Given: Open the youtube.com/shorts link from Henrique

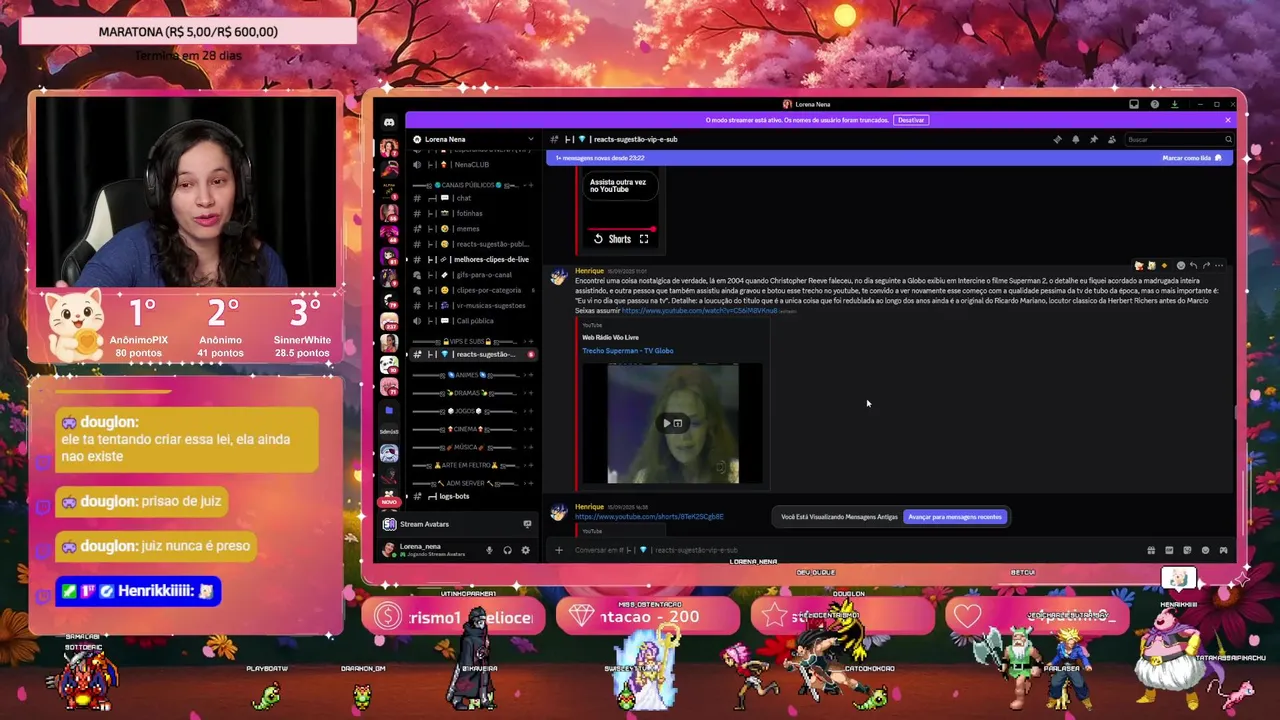Looking at the screenshot, I should click(649, 517).
